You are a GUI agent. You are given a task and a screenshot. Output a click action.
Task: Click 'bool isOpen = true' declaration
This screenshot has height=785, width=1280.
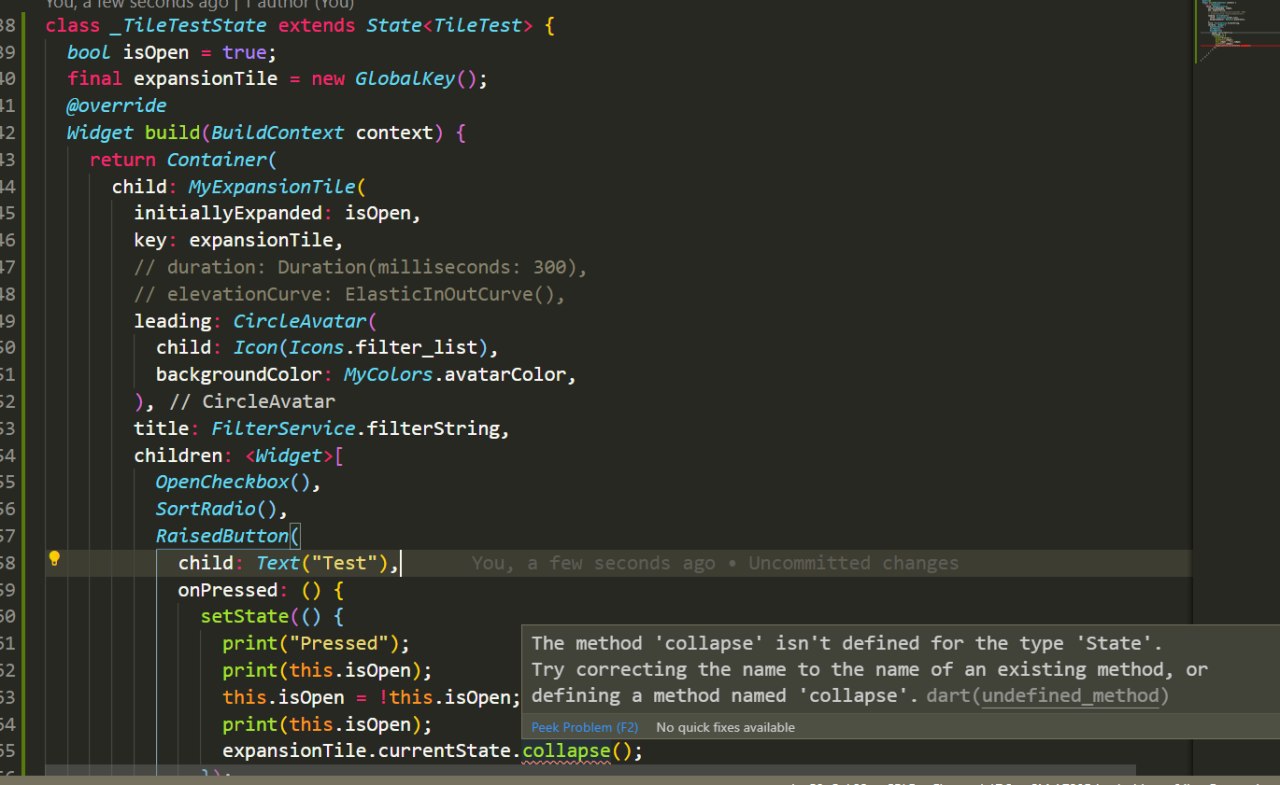[172, 51]
